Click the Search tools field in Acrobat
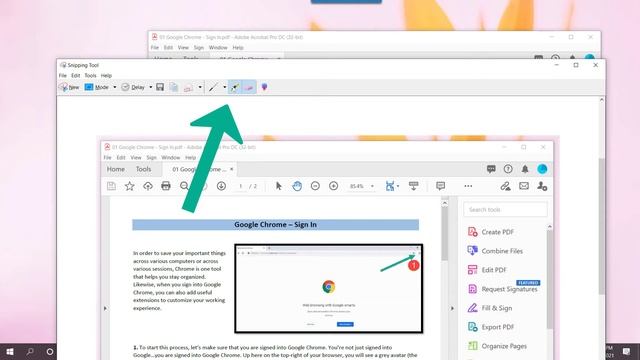 [x=505, y=209]
